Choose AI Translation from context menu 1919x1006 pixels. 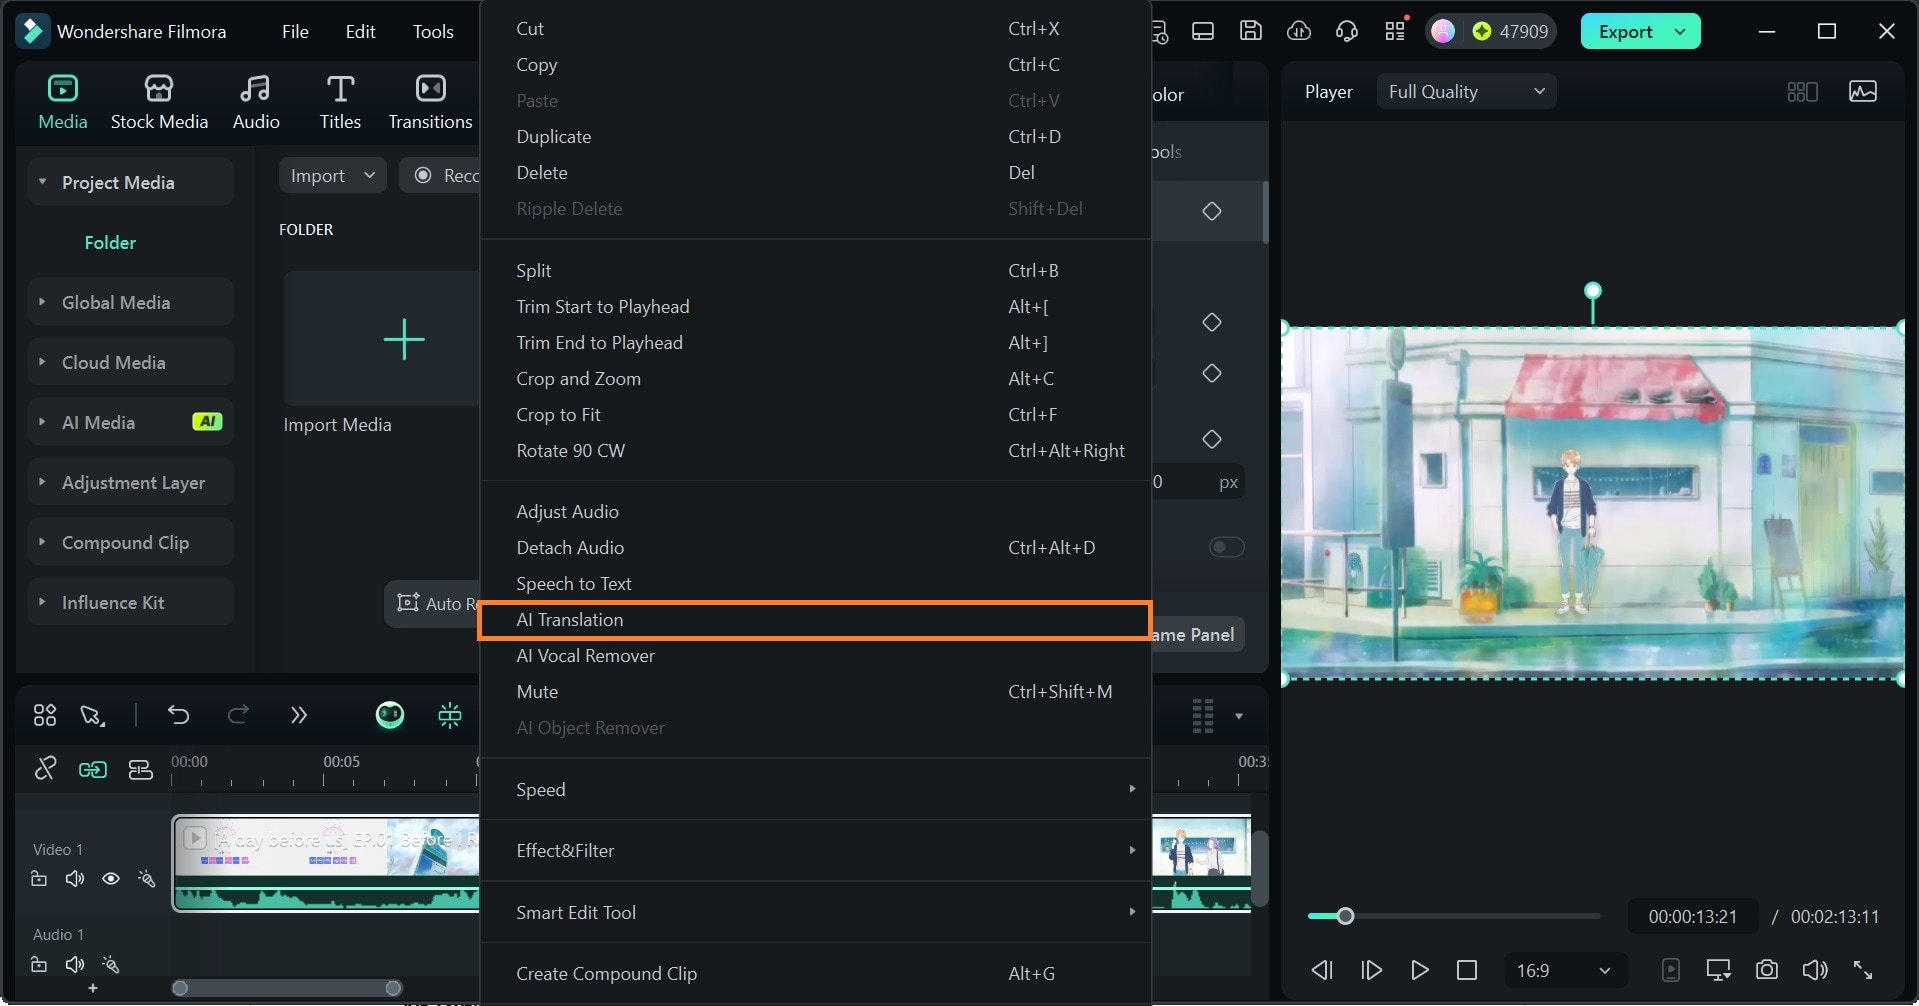[x=816, y=620]
